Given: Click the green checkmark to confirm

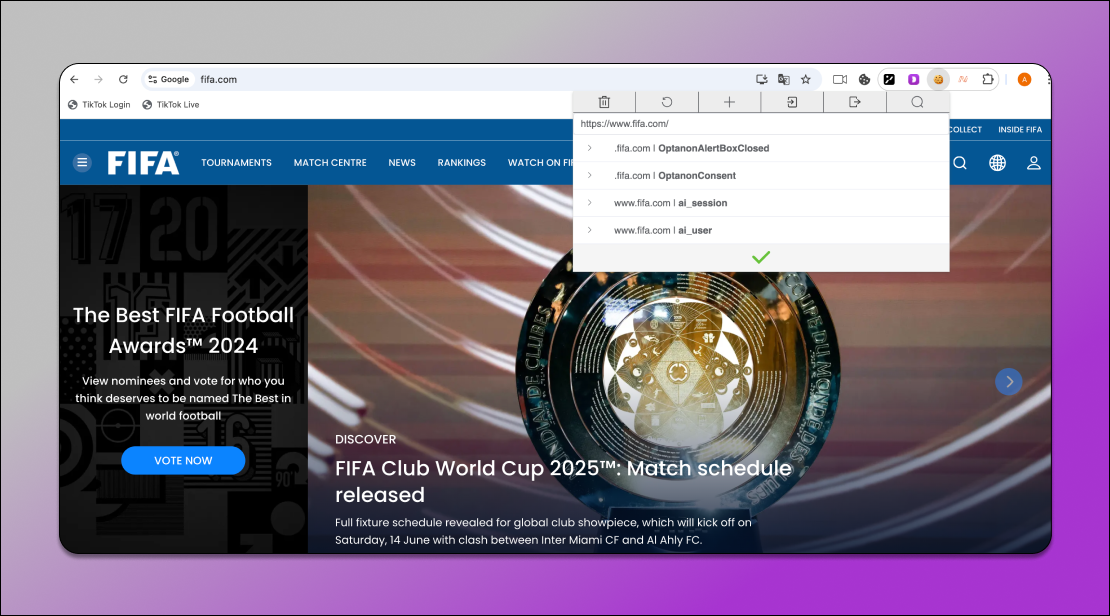Looking at the screenshot, I should tap(761, 258).
